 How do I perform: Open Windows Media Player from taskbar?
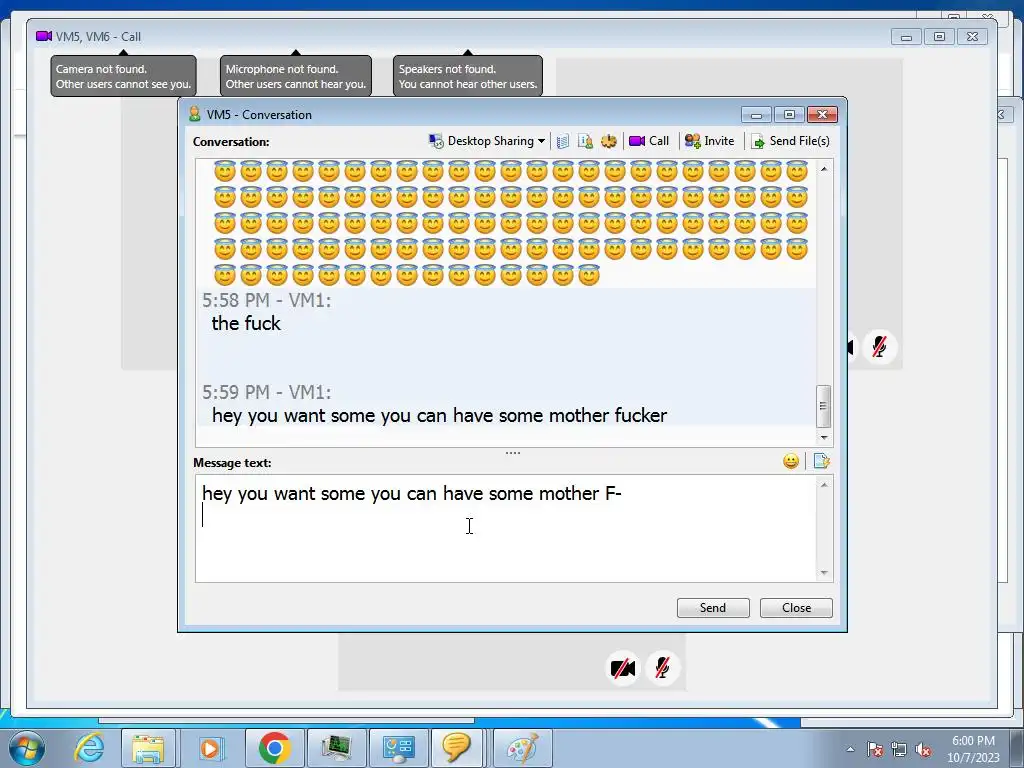pos(211,748)
